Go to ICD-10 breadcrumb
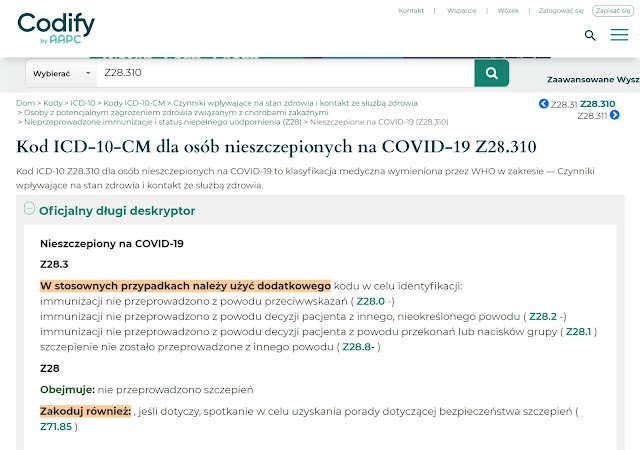This screenshot has height=450, width=640. [82, 103]
